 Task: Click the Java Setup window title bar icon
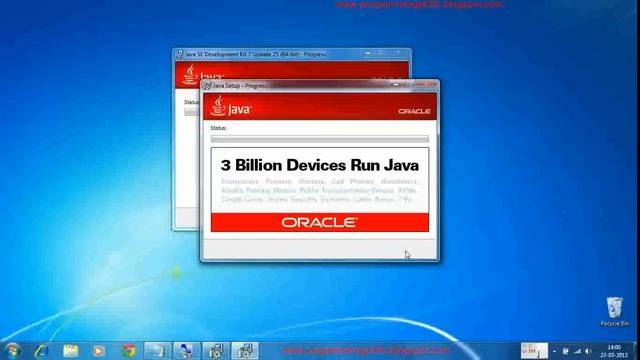pyautogui.click(x=208, y=86)
